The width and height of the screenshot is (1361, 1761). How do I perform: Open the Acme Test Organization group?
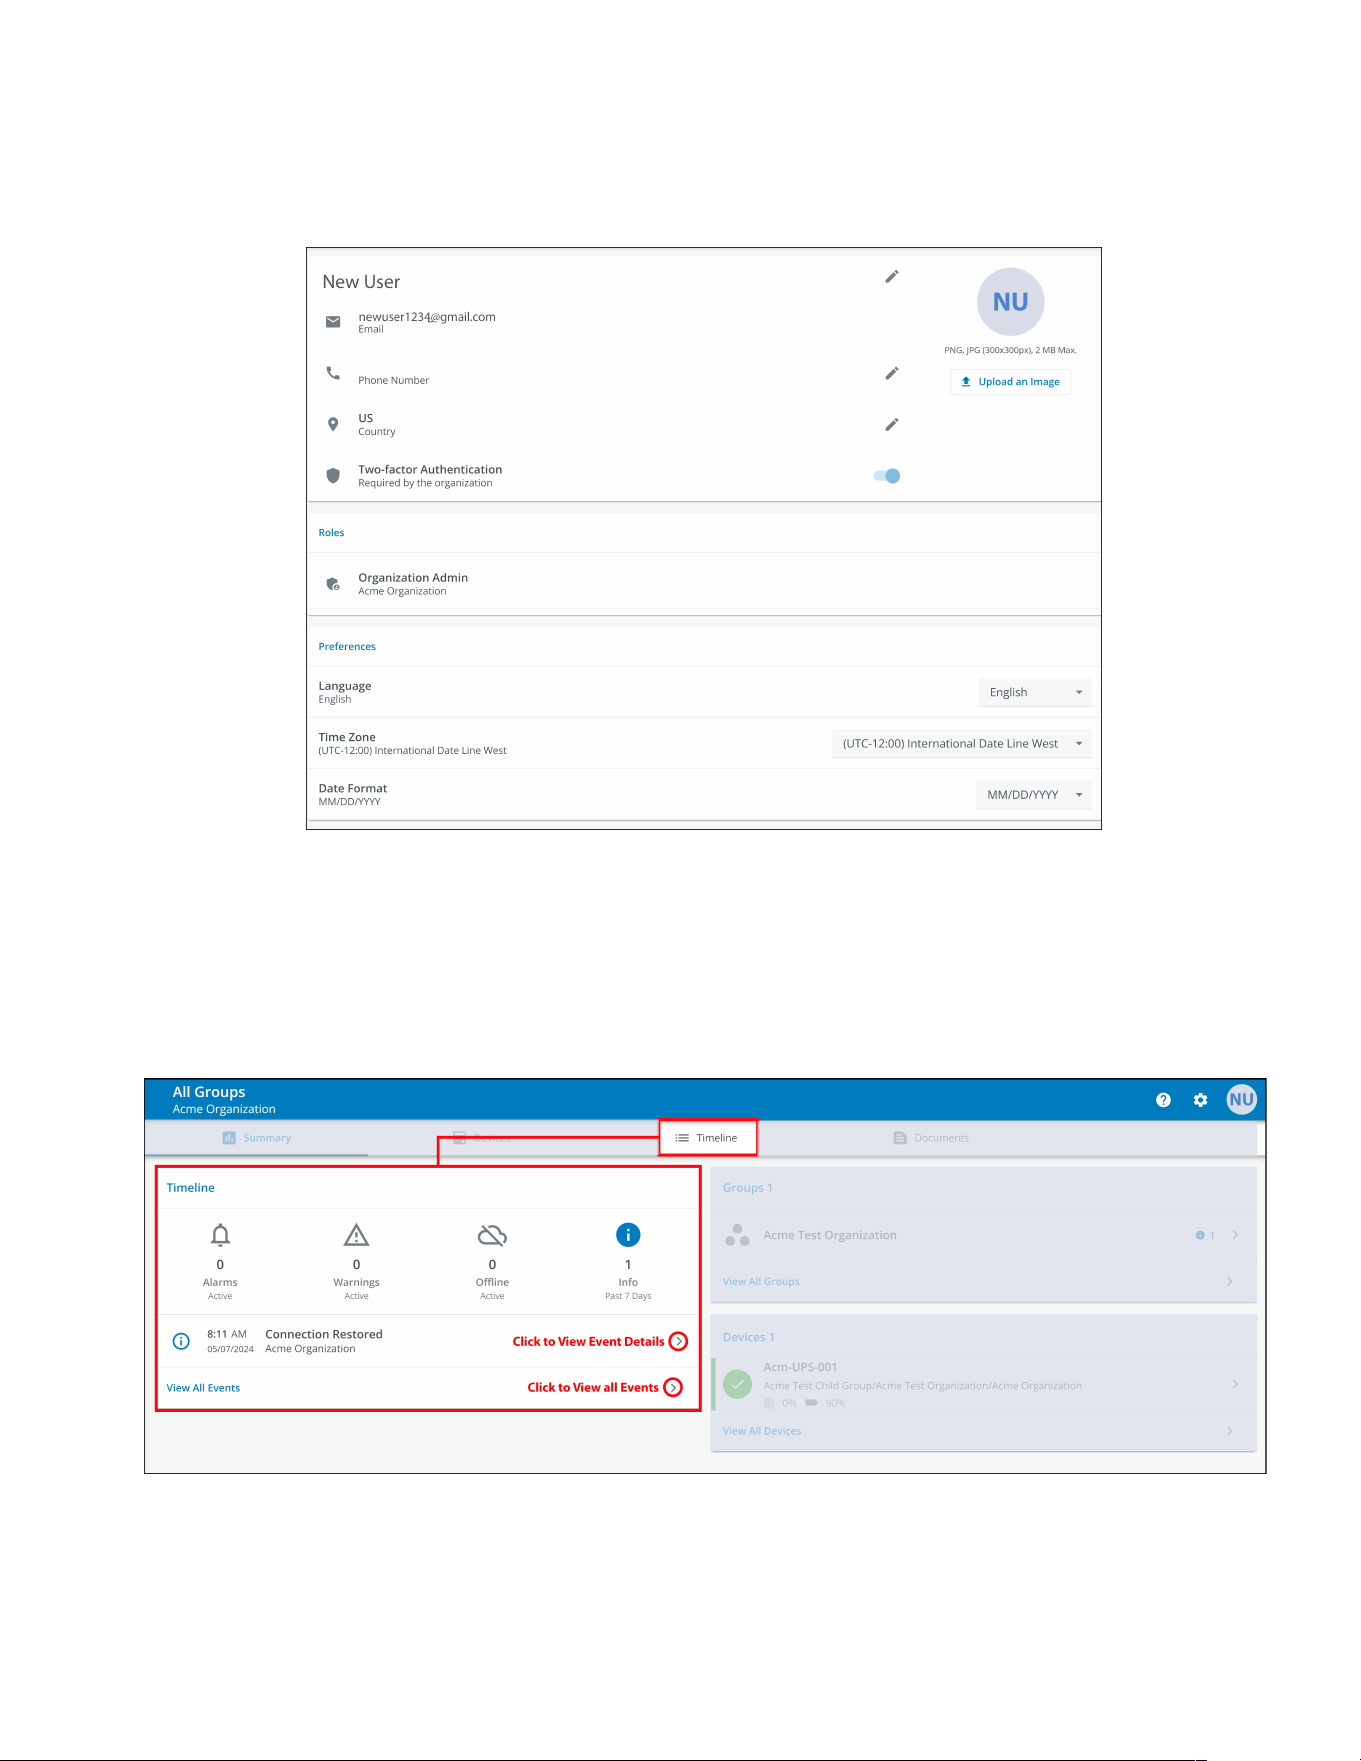983,1235
